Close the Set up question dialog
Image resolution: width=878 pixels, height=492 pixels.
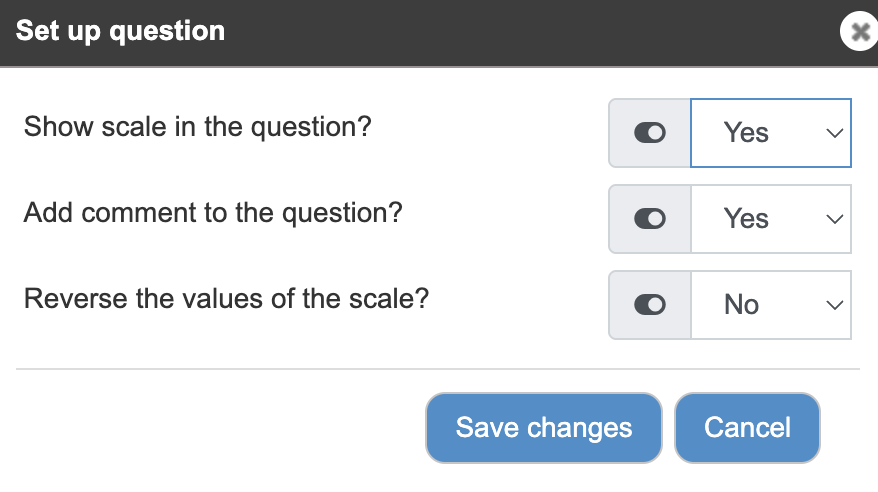(x=860, y=31)
